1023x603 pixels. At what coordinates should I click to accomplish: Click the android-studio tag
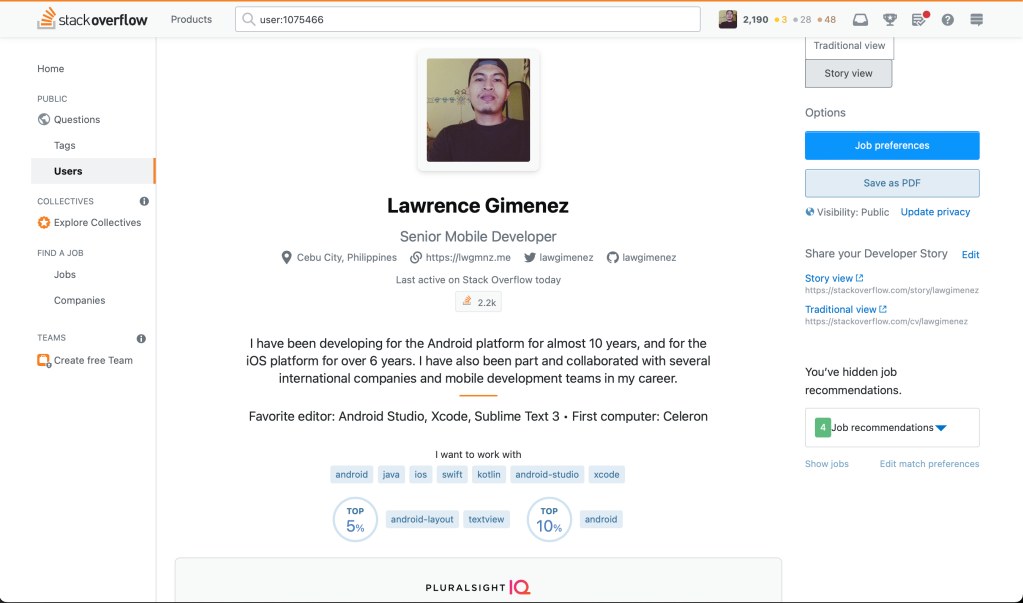click(546, 475)
